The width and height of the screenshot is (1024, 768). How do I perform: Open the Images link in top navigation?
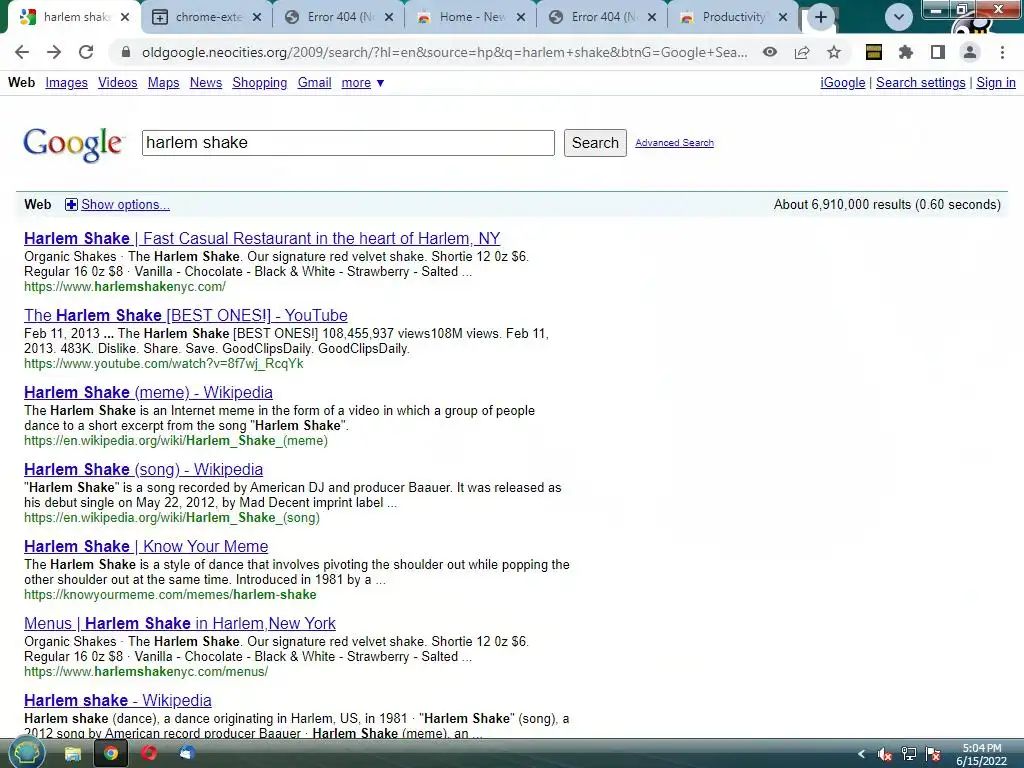[x=67, y=83]
